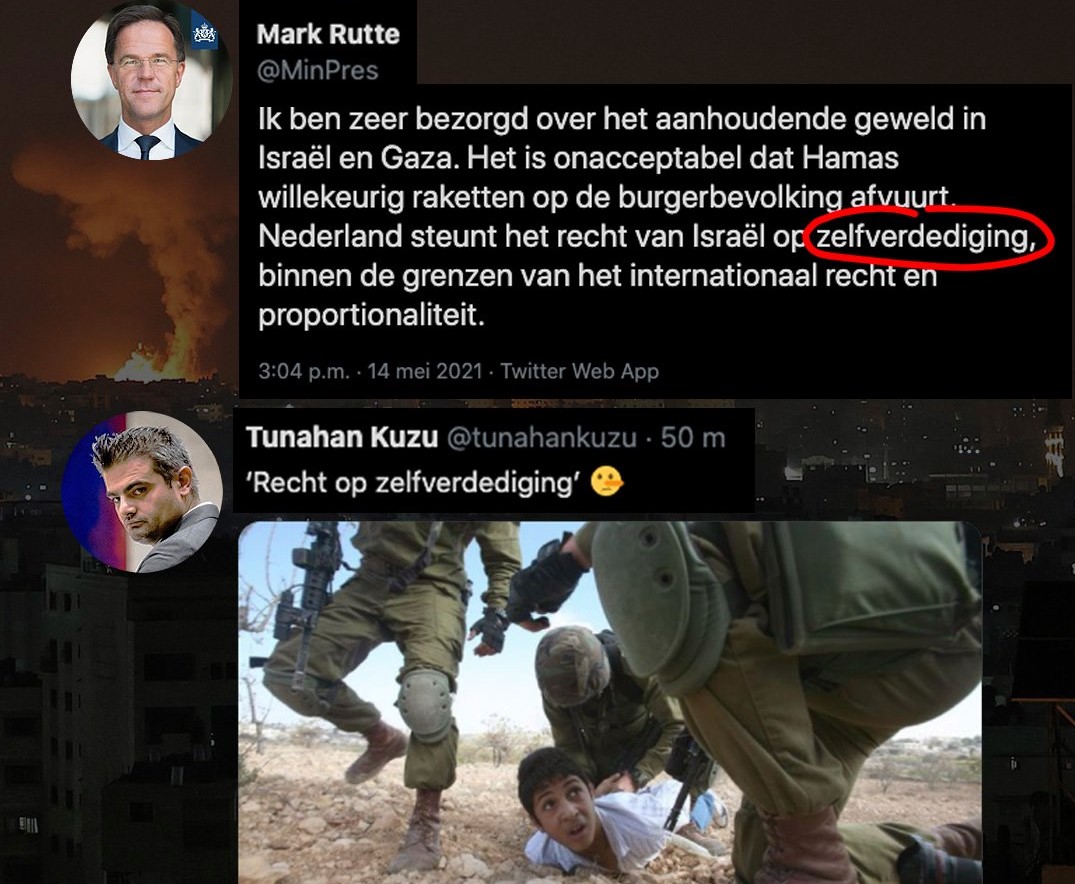Open Mark Rutte's profile photo
1075x884 pixels.
152,80
